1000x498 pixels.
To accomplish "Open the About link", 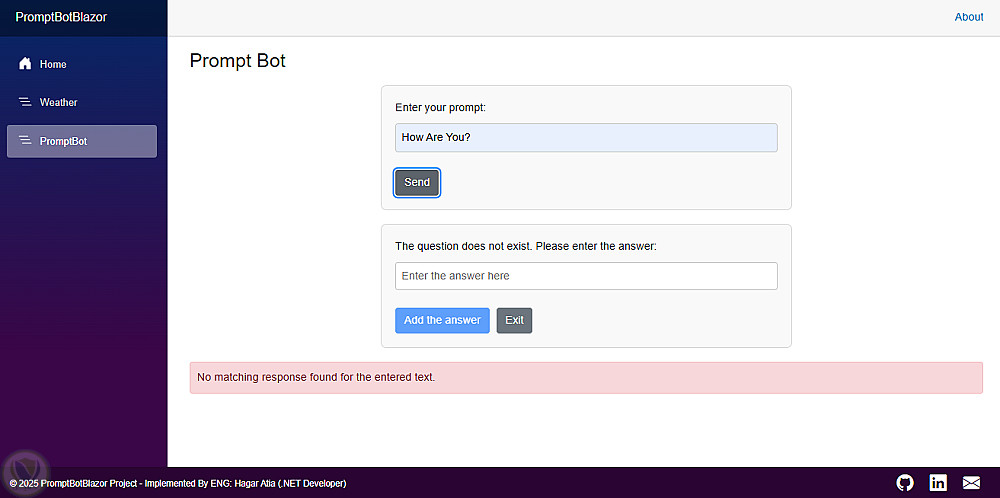I will (x=969, y=17).
